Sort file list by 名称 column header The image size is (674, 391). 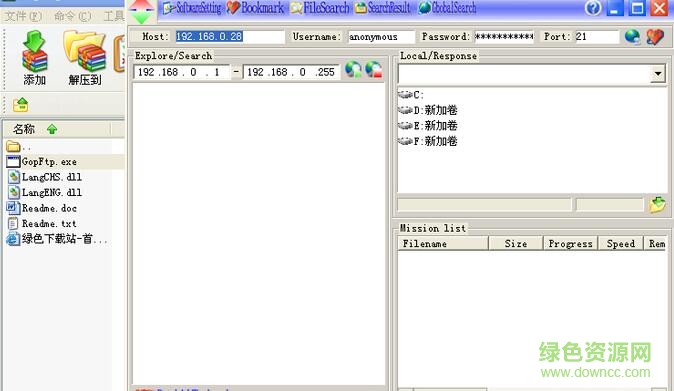pyautogui.click(x=57, y=129)
